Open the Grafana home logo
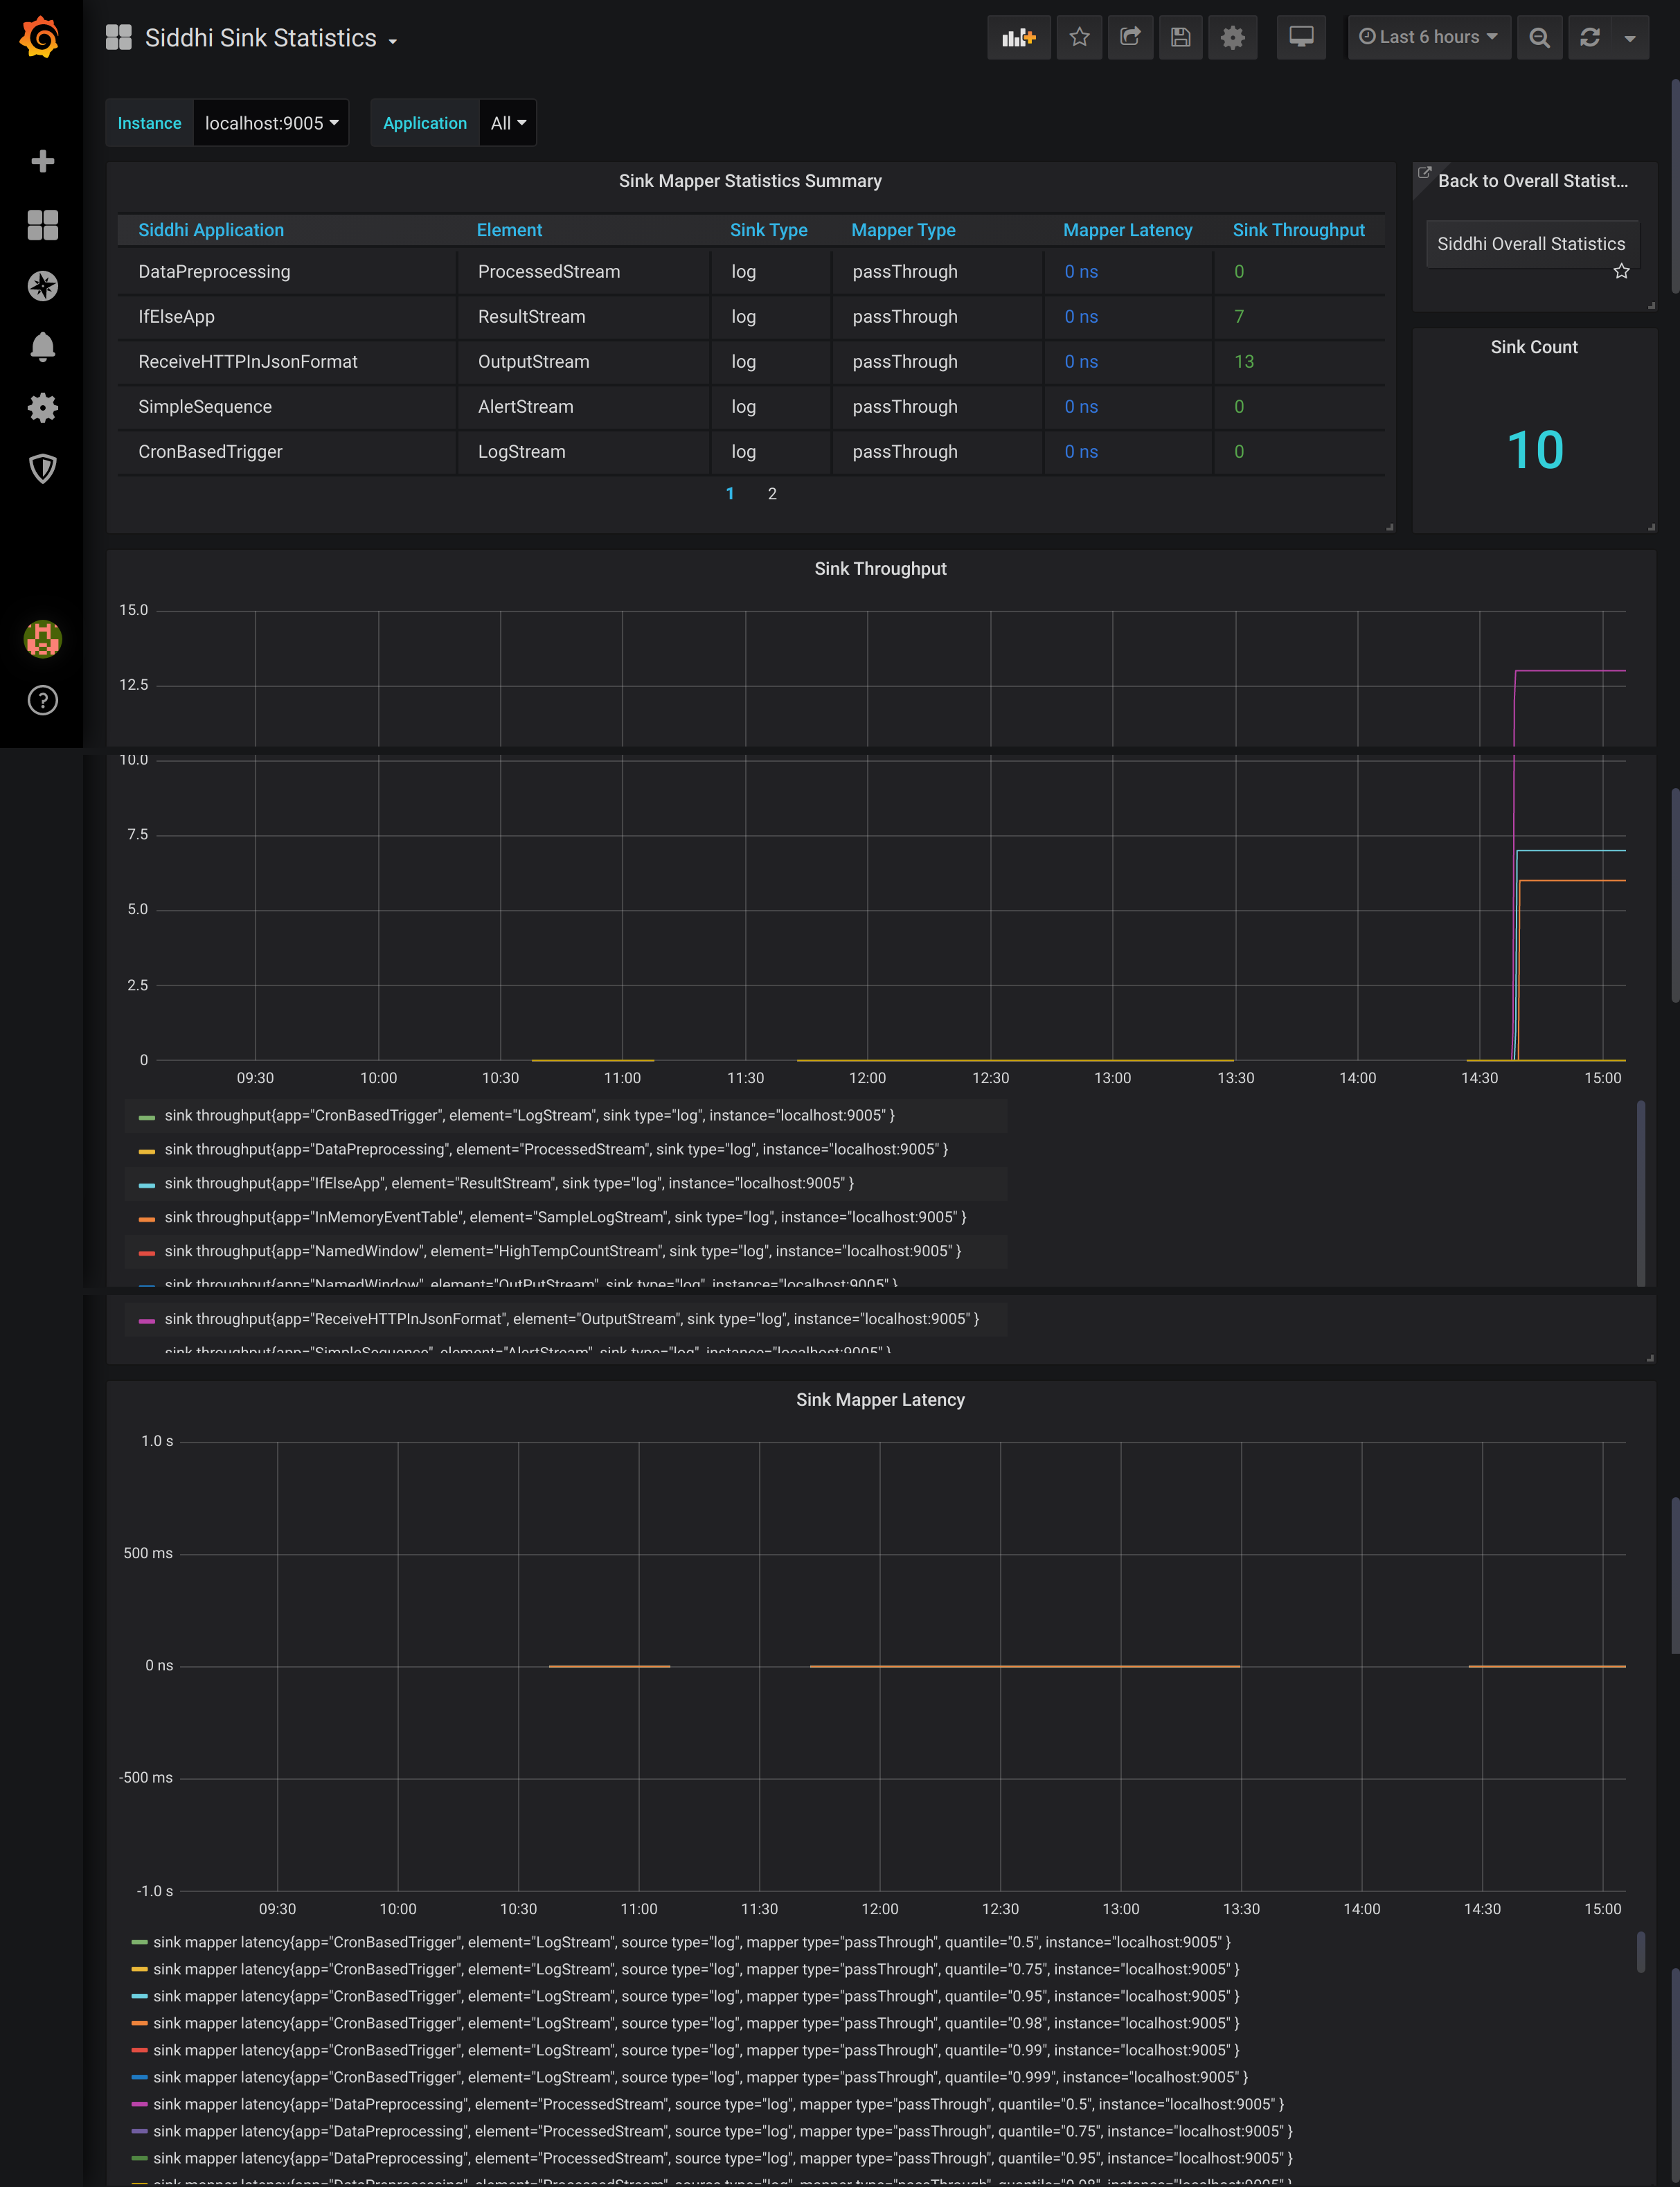This screenshot has width=1680, height=2187. [x=40, y=37]
